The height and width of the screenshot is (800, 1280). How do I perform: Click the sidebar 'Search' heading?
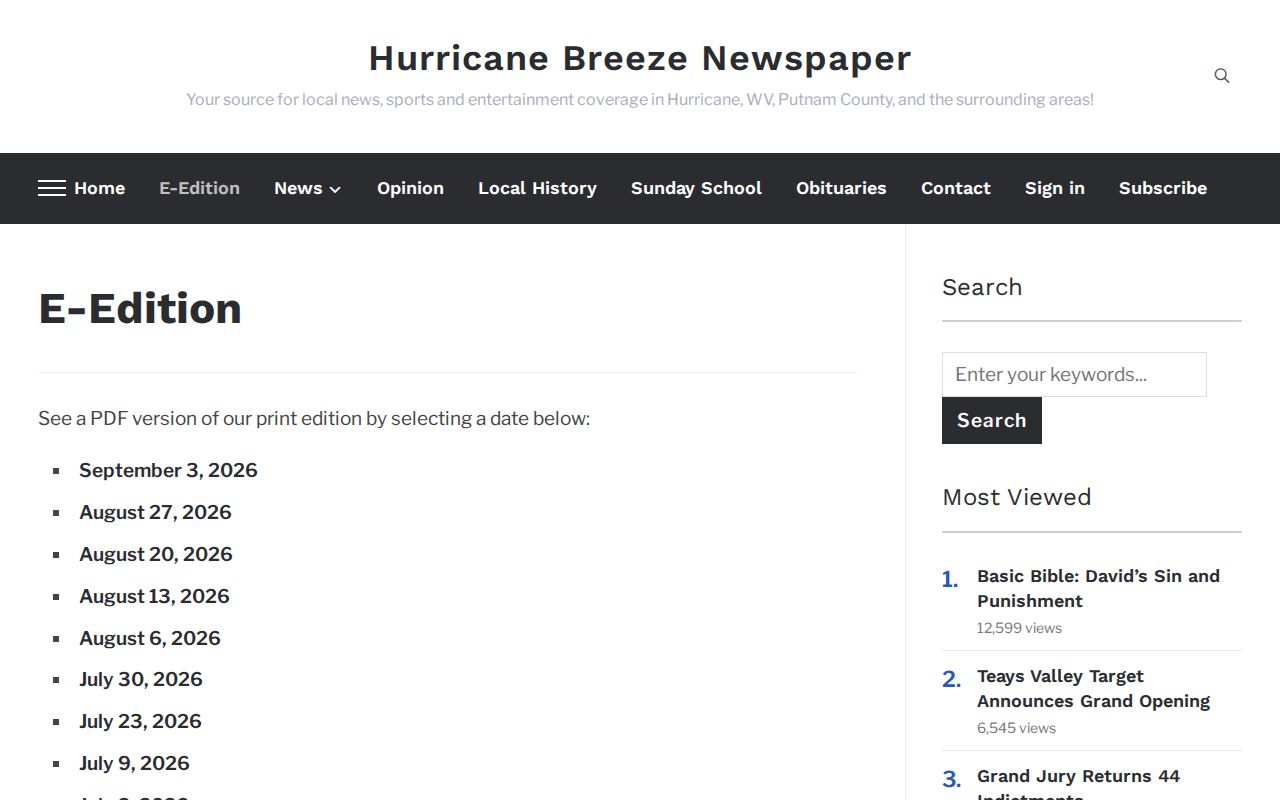(x=982, y=287)
